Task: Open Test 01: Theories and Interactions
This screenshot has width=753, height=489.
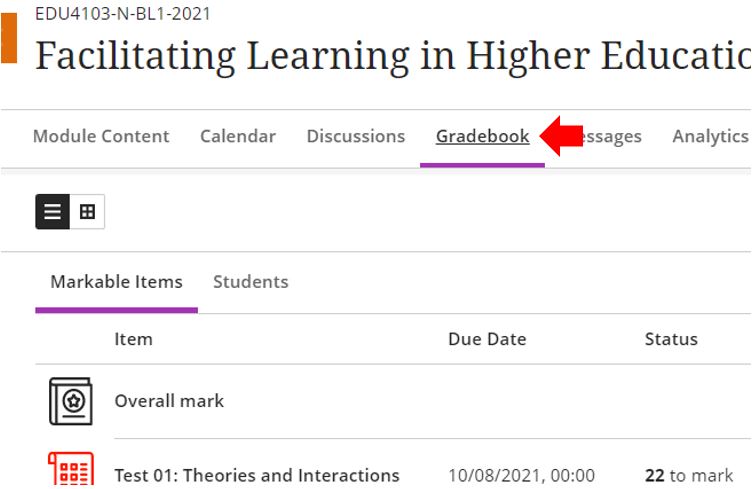Action: [x=257, y=476]
